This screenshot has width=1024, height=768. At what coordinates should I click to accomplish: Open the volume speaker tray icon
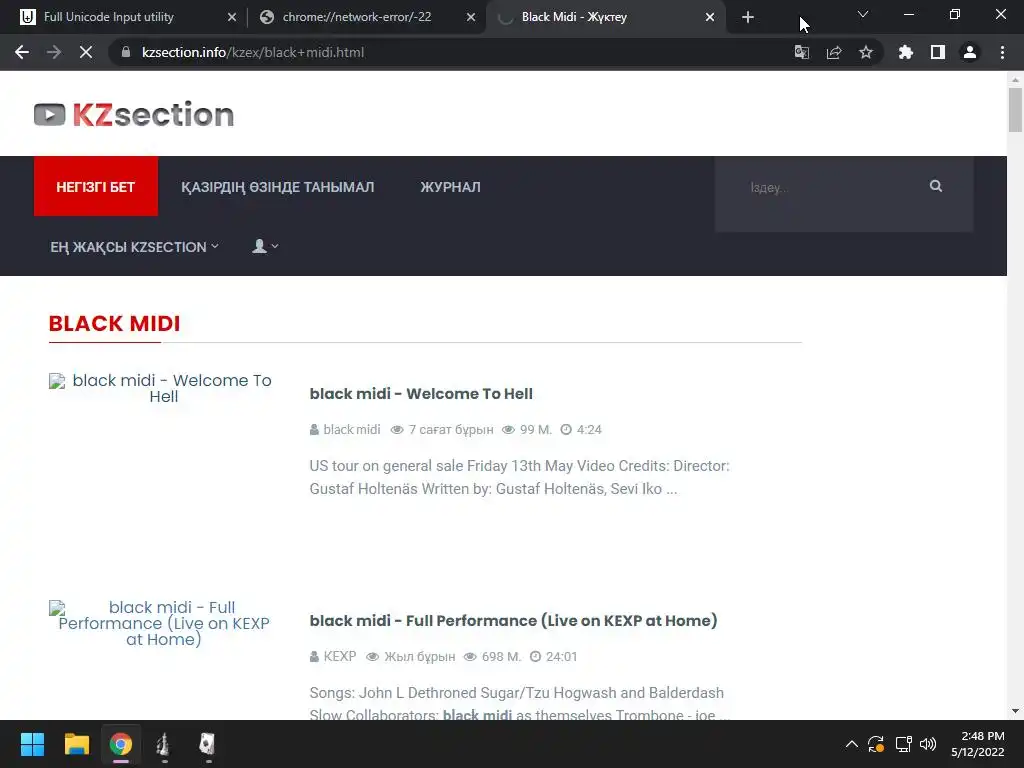coord(927,744)
